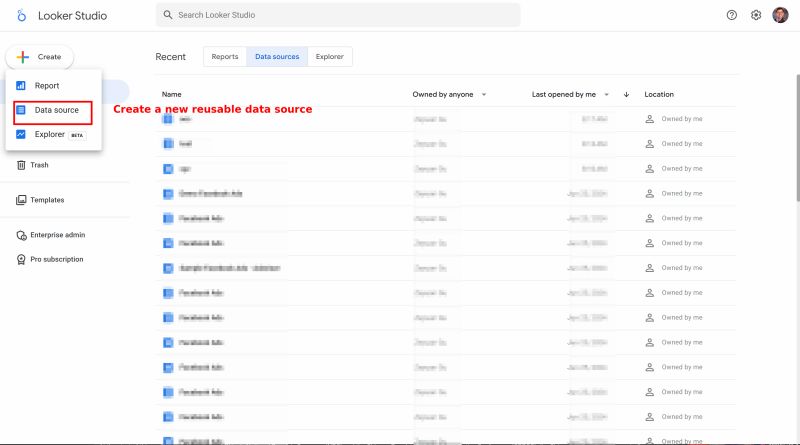Click the Enterprise admin icon
The height and width of the screenshot is (445, 800).
21,235
